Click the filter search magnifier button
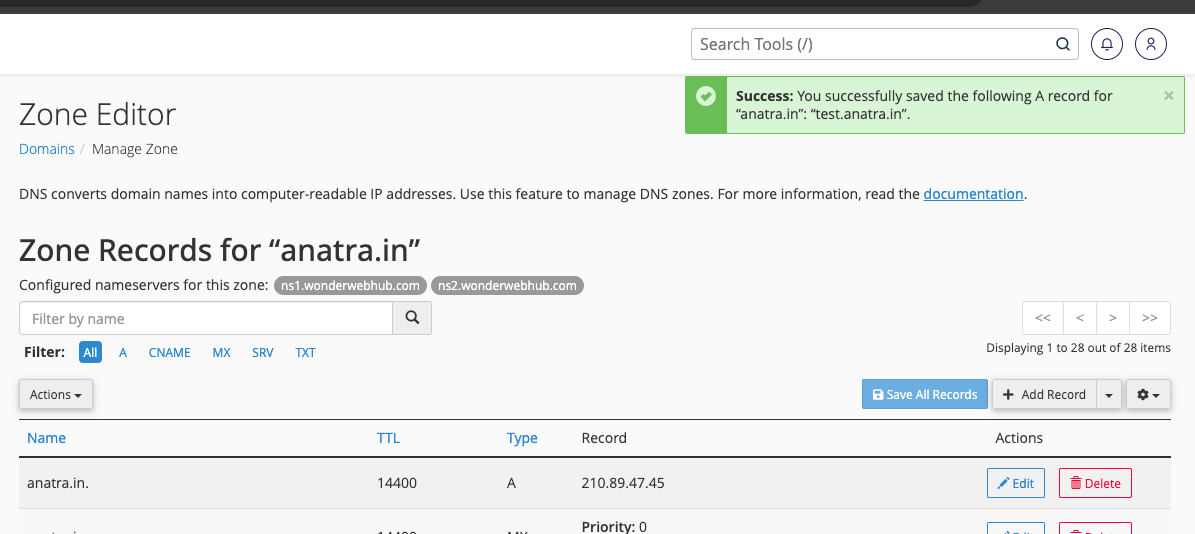 coord(412,319)
